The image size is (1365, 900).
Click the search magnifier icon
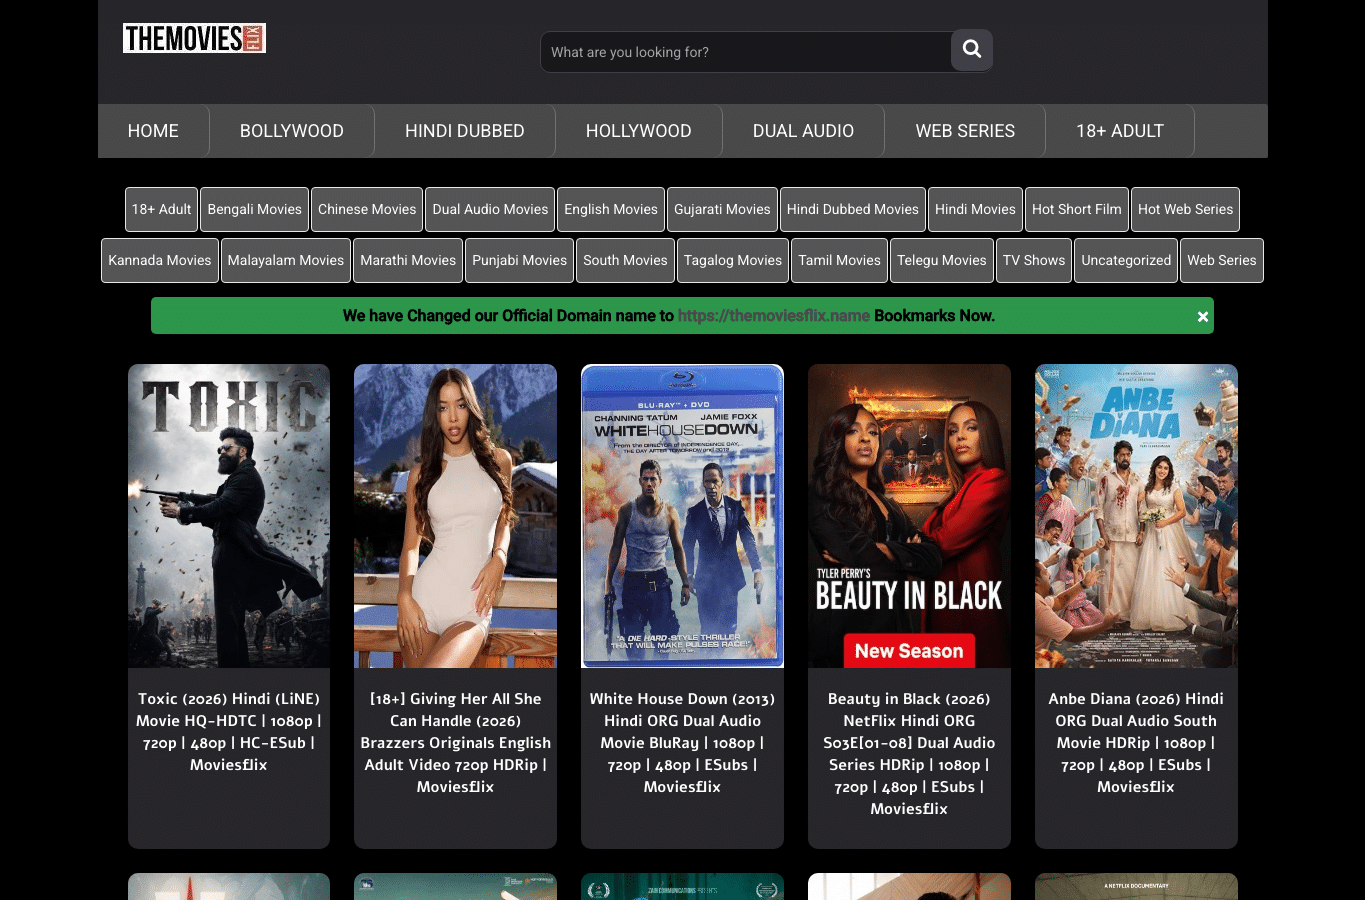[972, 49]
